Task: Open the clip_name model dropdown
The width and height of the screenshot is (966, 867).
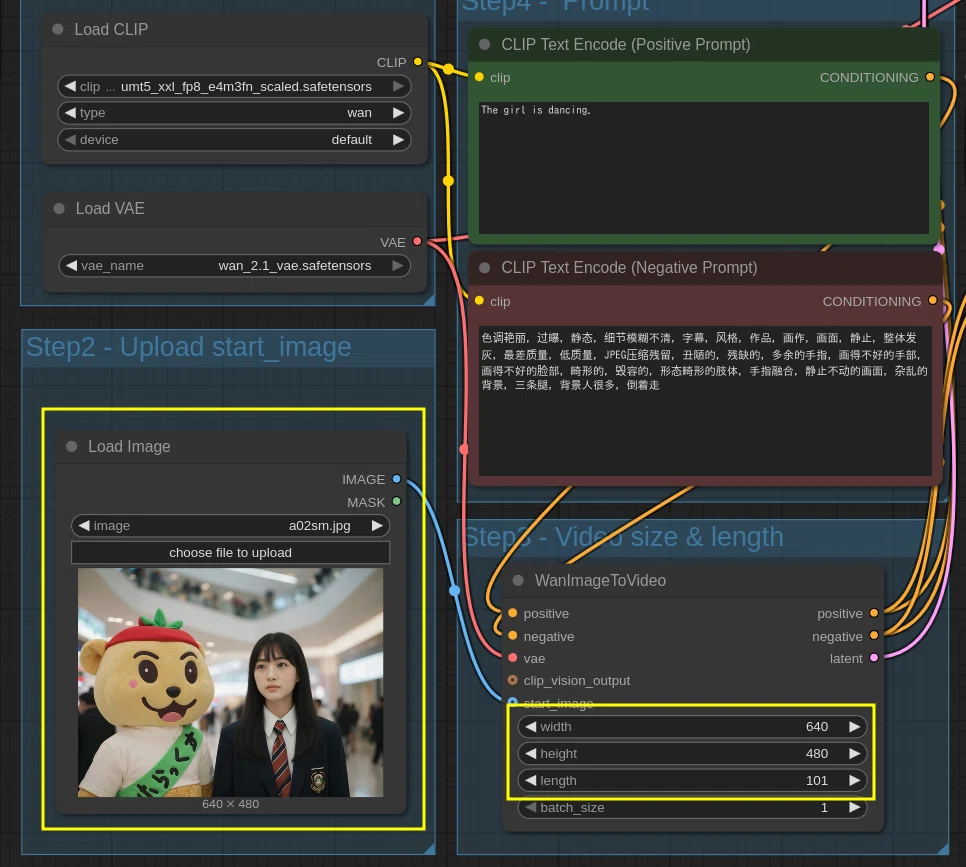Action: (234, 86)
